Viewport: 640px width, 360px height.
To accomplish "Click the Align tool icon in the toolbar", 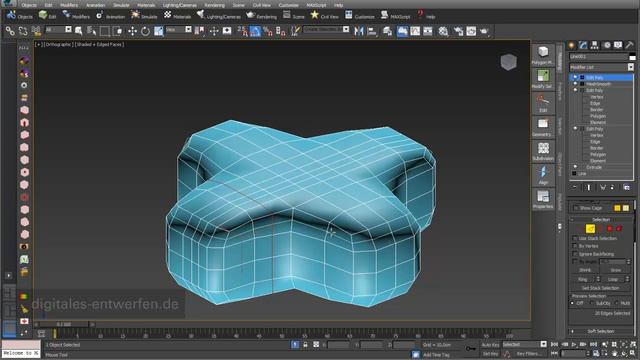I will tap(372, 31).
